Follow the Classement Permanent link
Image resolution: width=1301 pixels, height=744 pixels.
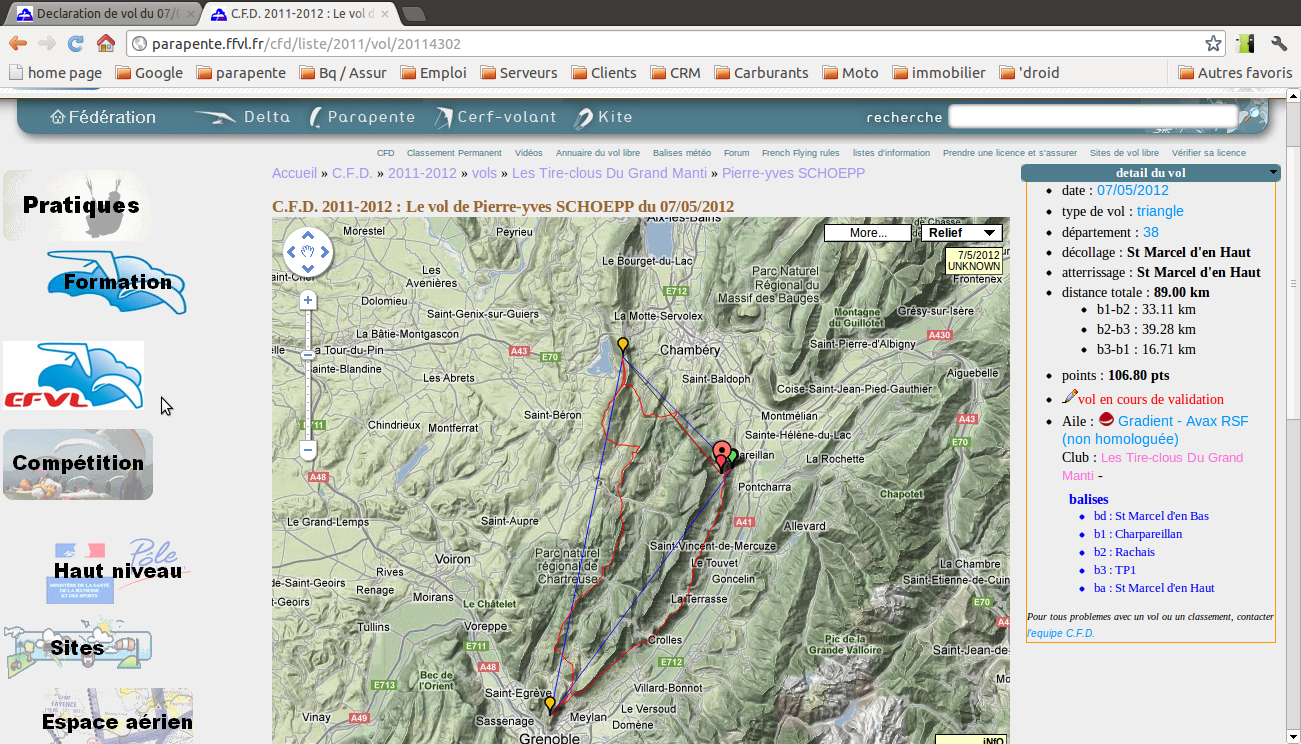pos(454,153)
